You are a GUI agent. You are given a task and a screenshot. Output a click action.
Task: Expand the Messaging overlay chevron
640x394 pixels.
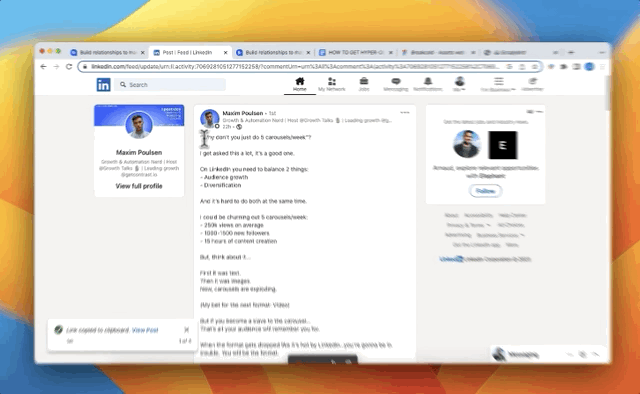pyautogui.click(x=596, y=354)
